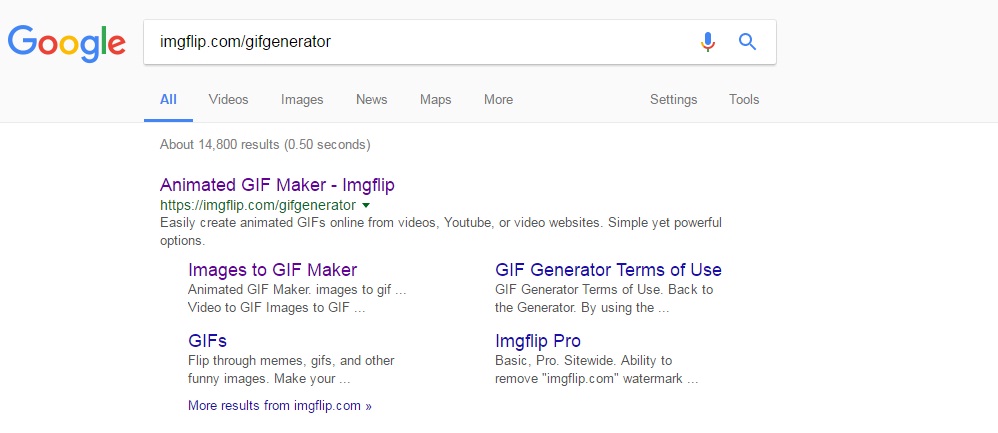Switch to the Maps tab
The width and height of the screenshot is (998, 433).
[x=435, y=99]
